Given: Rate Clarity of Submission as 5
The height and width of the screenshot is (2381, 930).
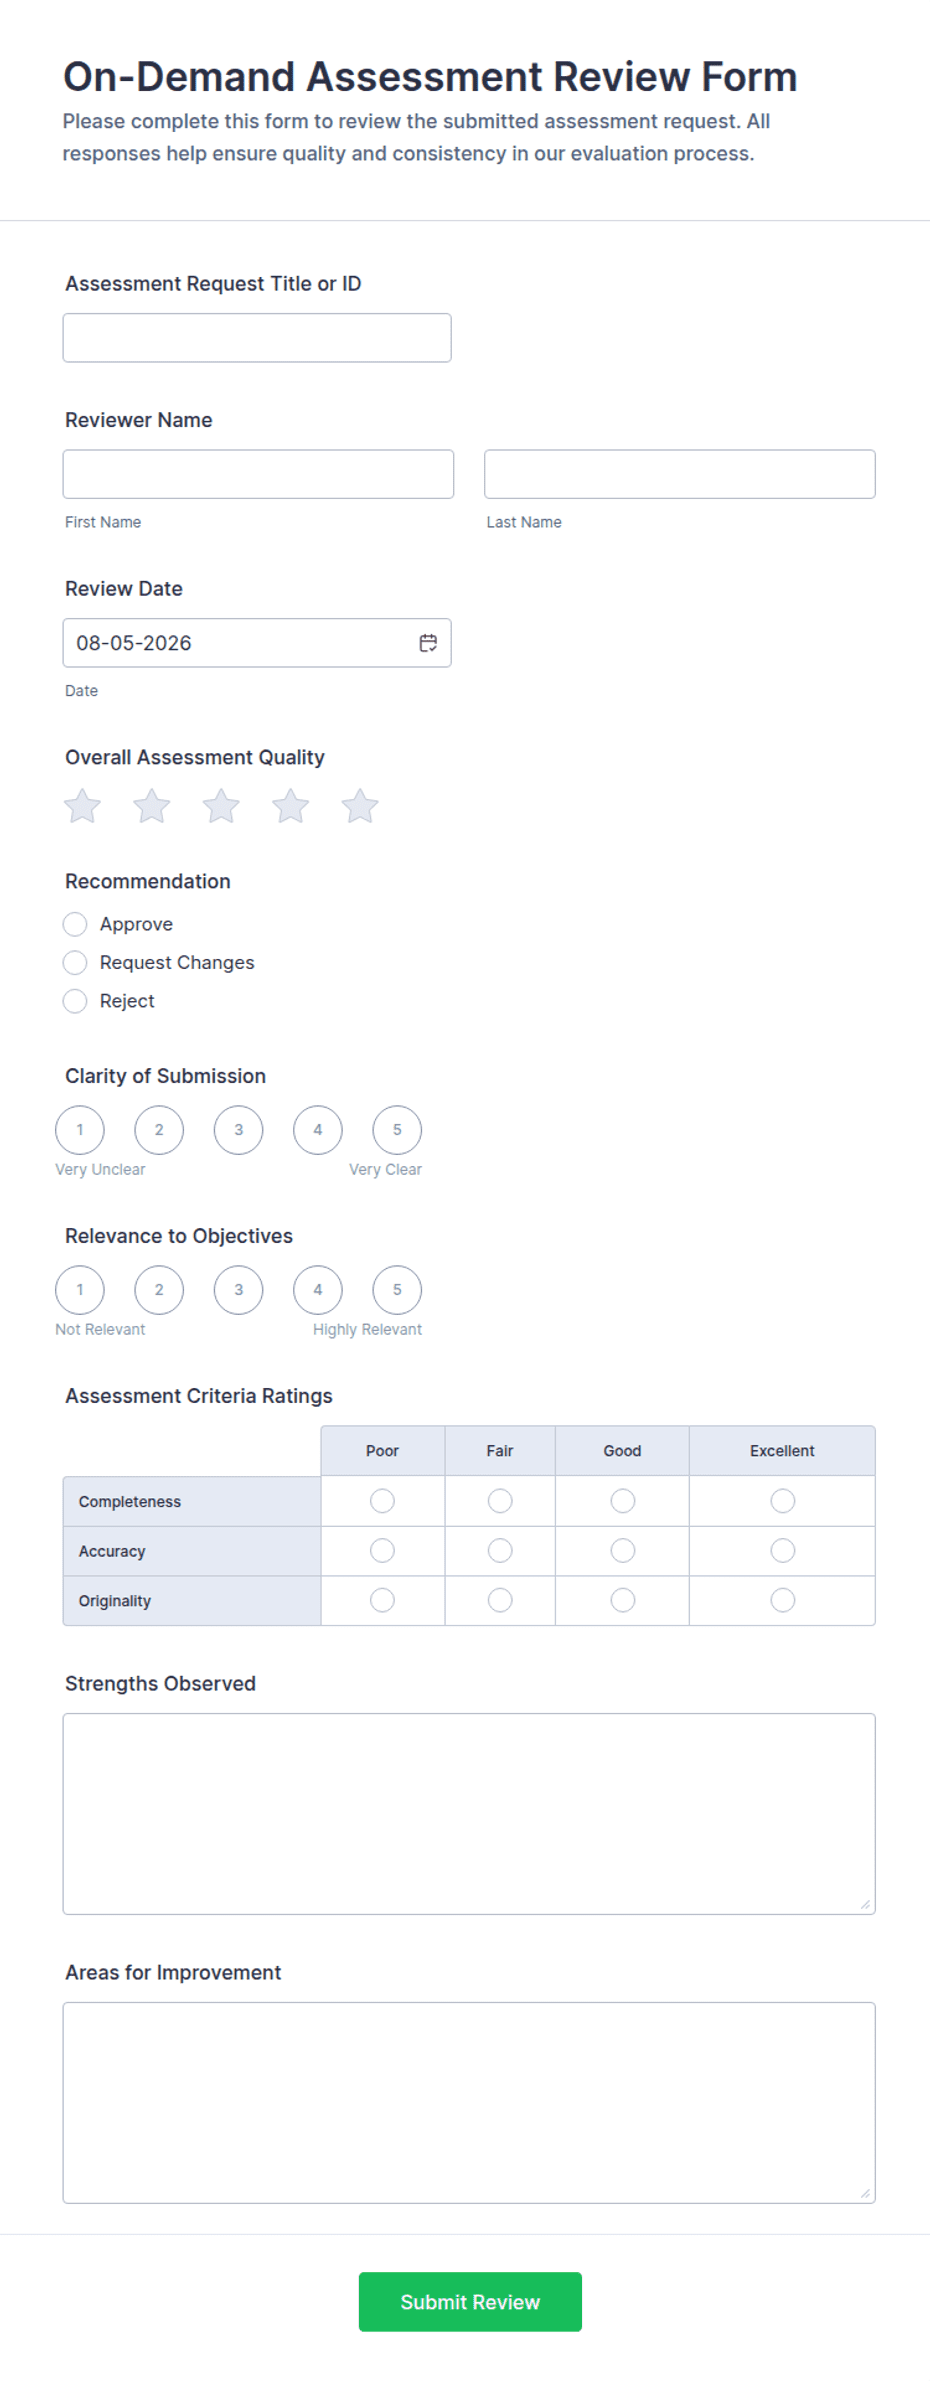Looking at the screenshot, I should pyautogui.click(x=397, y=1130).
